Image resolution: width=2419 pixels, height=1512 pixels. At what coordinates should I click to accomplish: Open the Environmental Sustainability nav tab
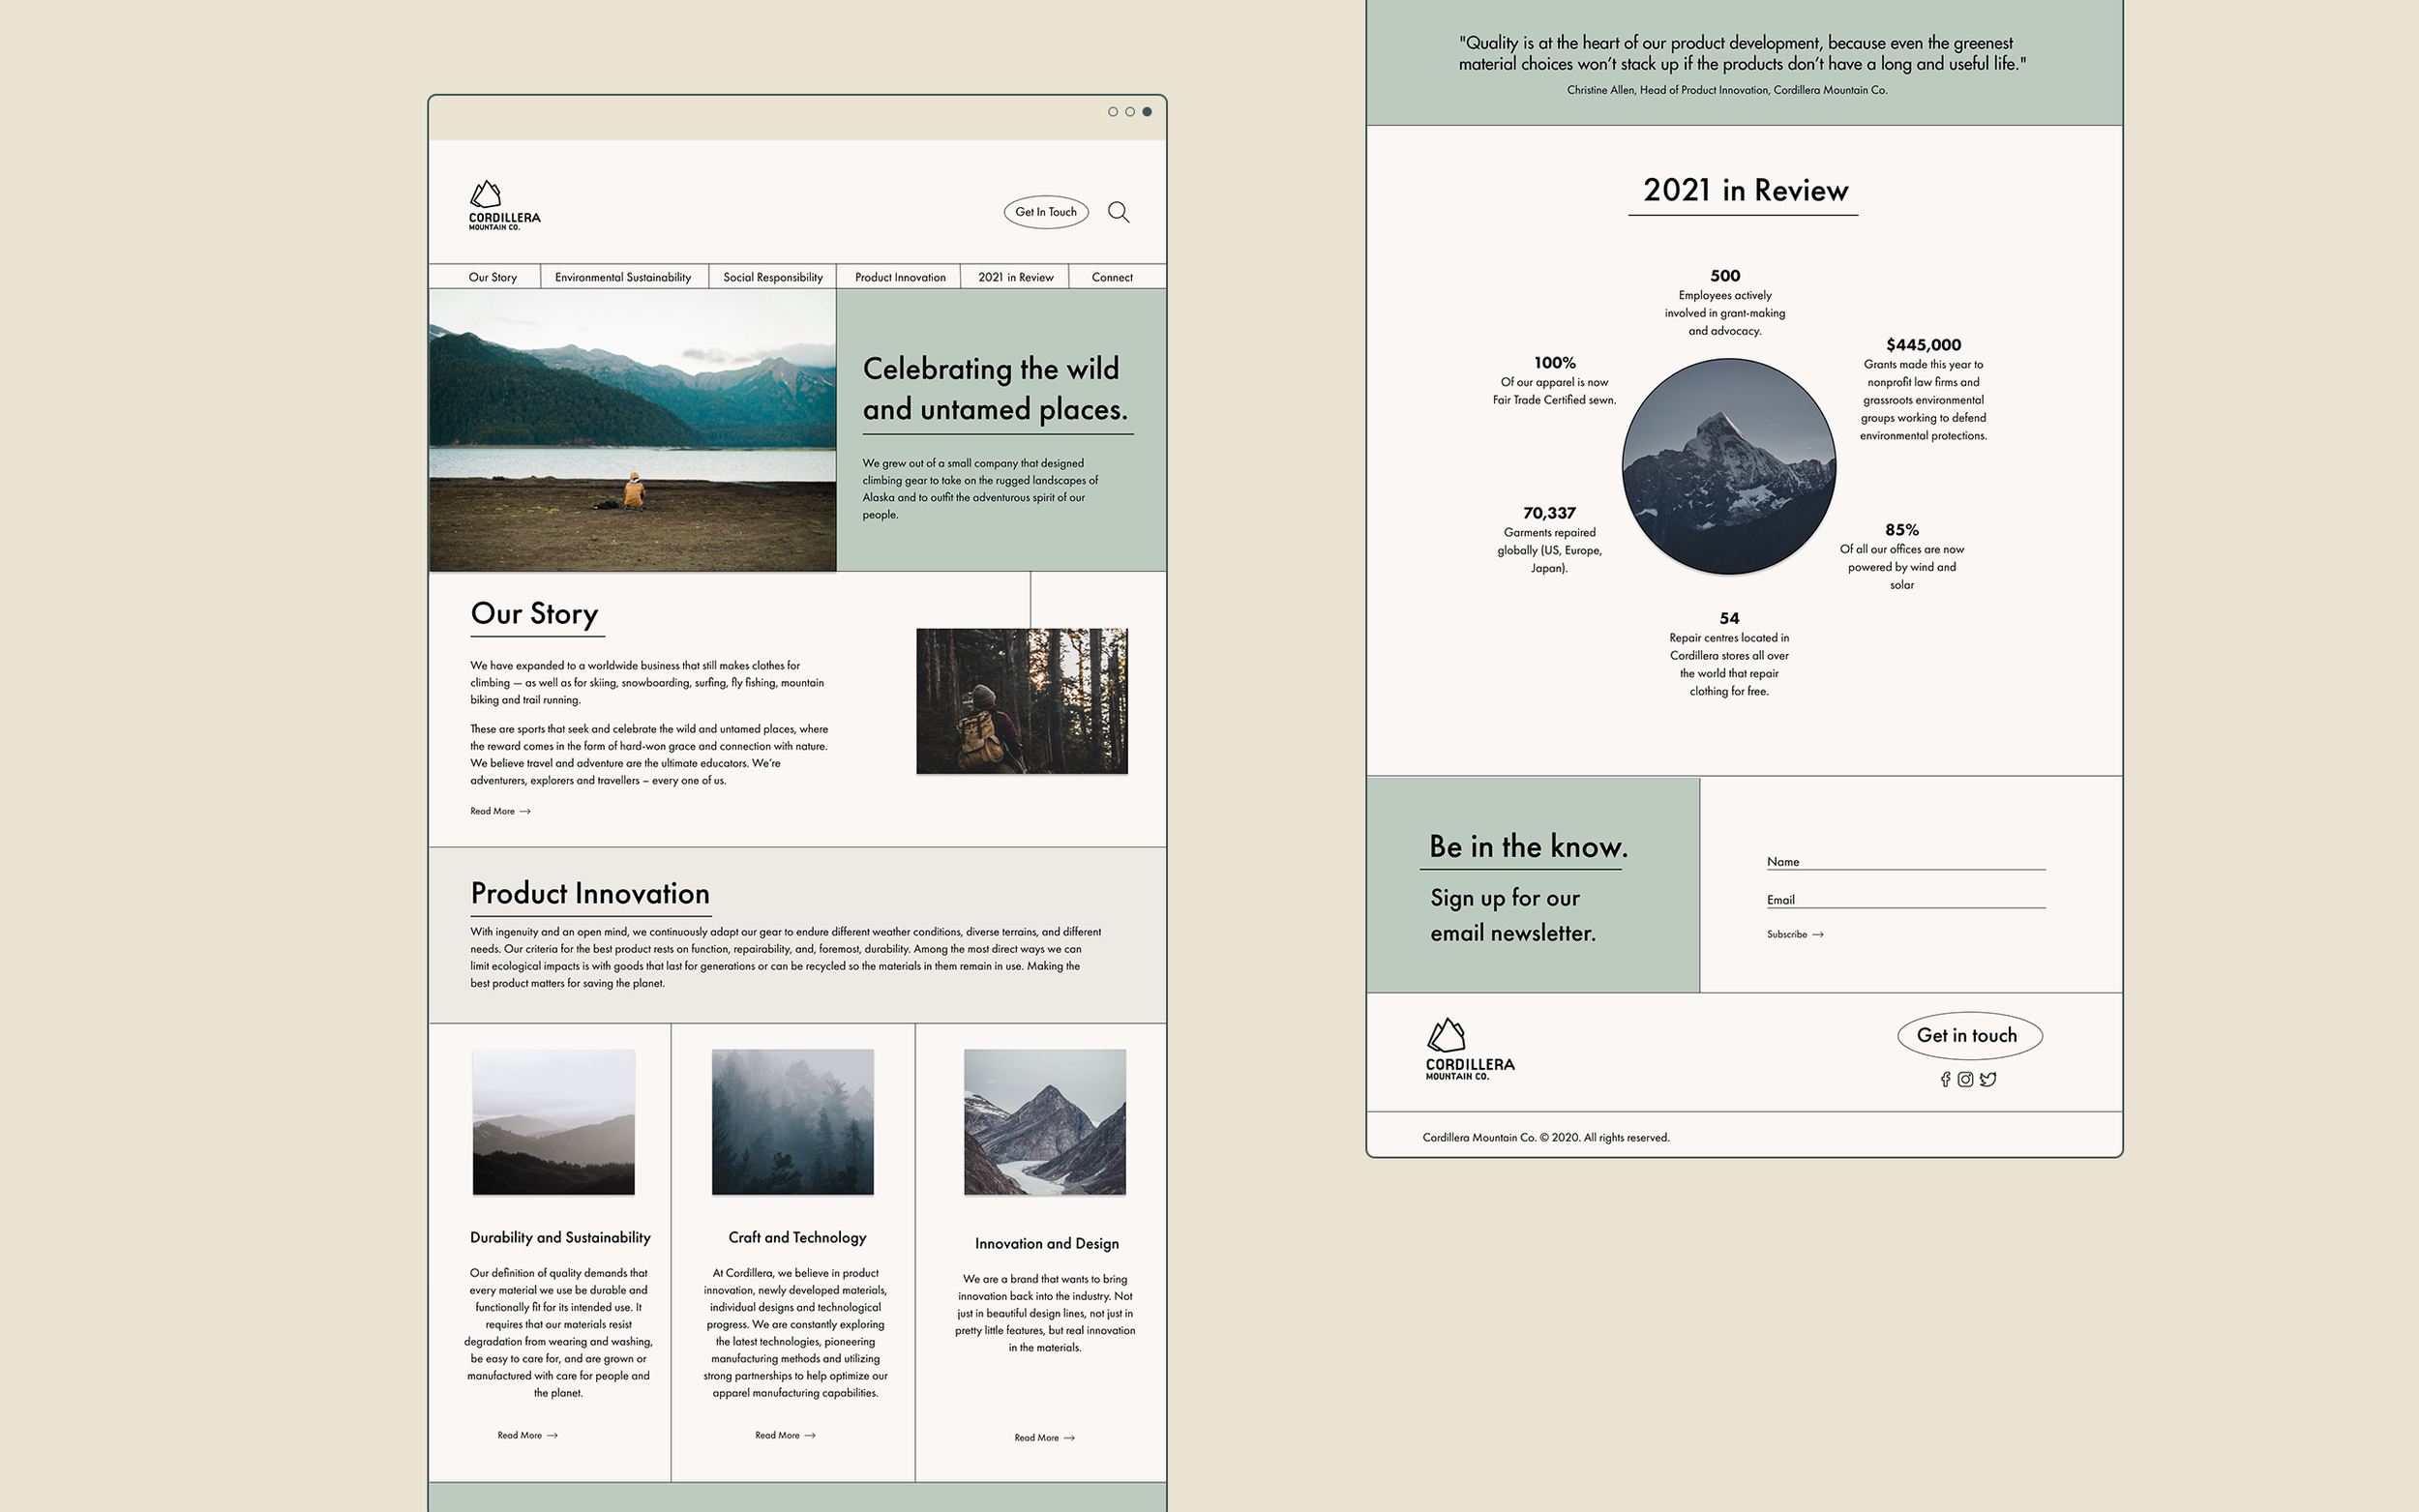click(623, 277)
